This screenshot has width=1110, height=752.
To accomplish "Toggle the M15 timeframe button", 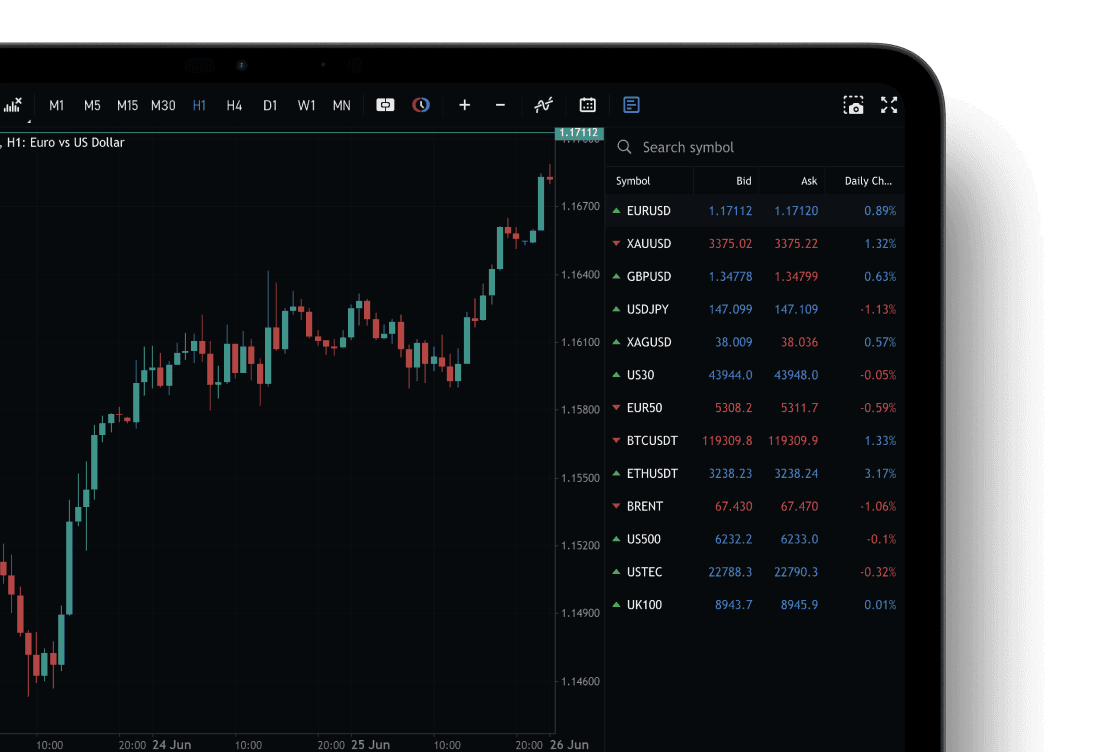I will (127, 105).
